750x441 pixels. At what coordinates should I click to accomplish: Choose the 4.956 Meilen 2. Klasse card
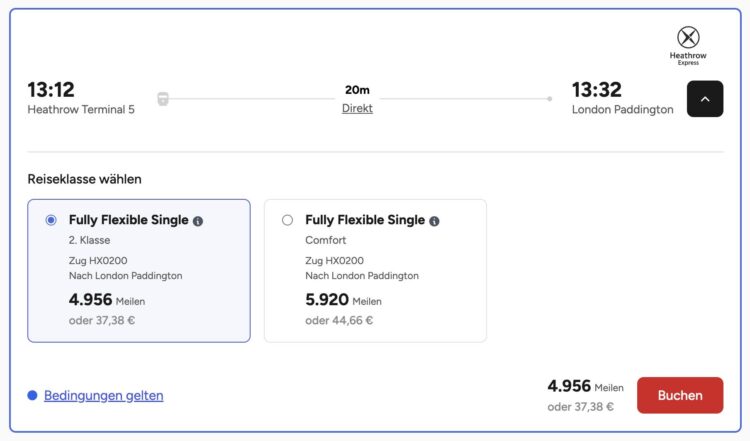click(139, 271)
